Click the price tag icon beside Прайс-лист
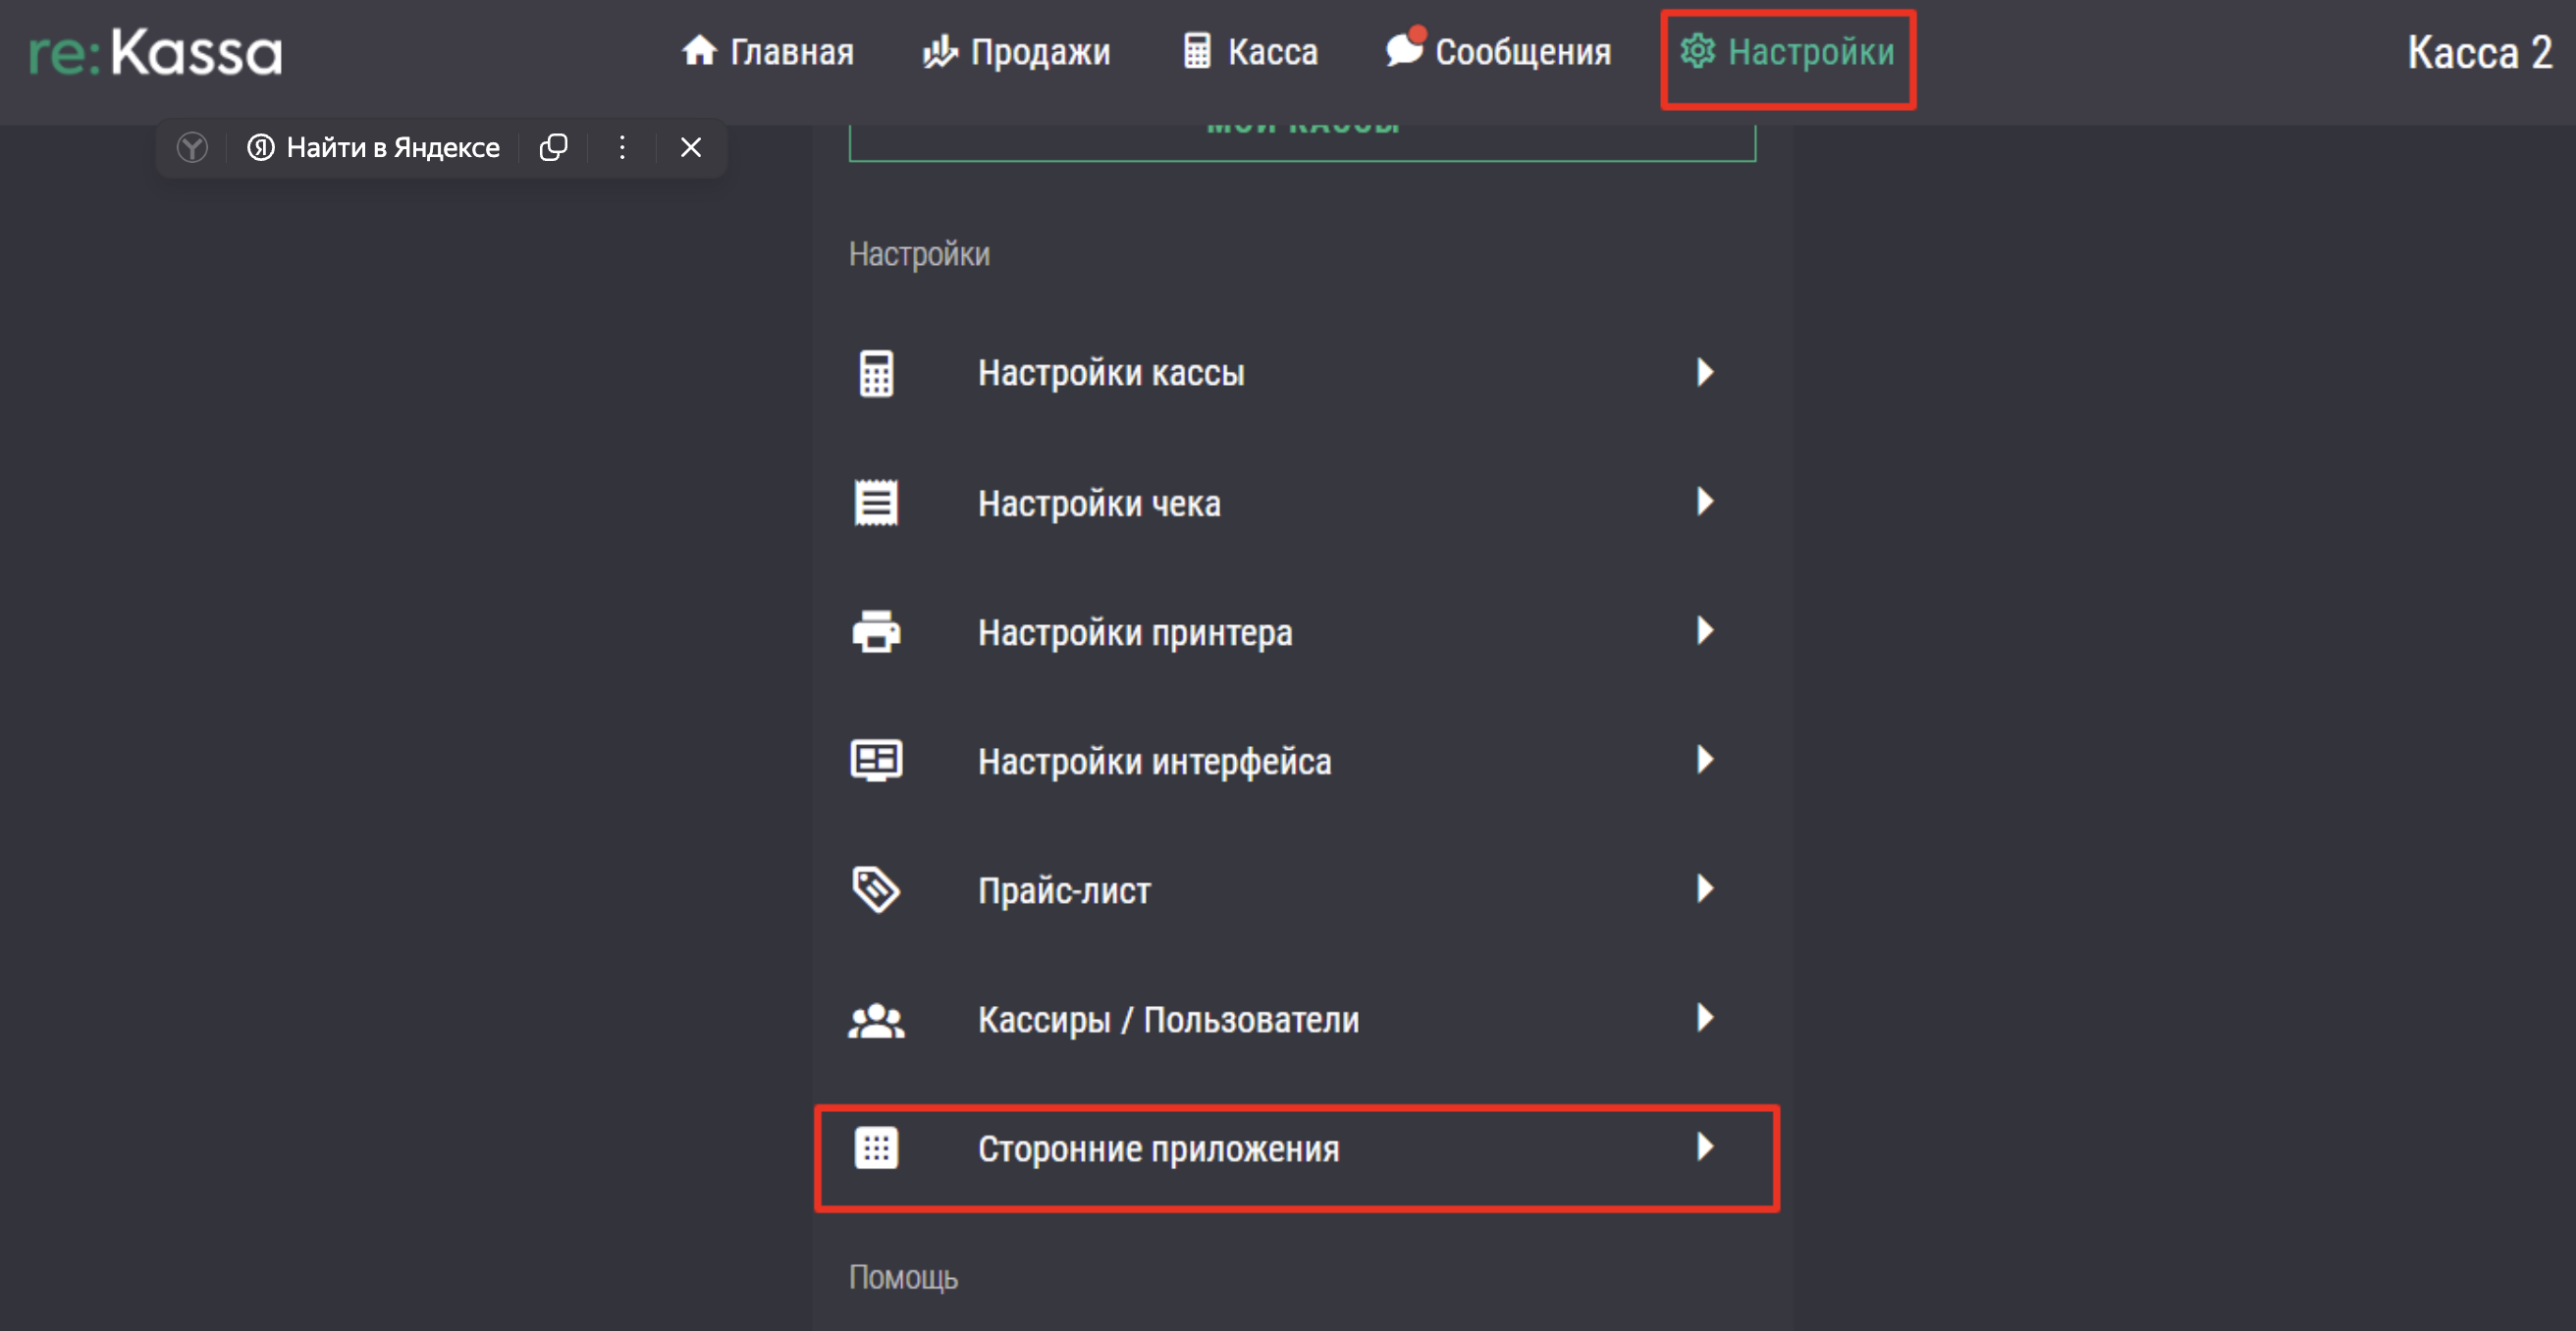The width and height of the screenshot is (2576, 1331). [x=876, y=890]
